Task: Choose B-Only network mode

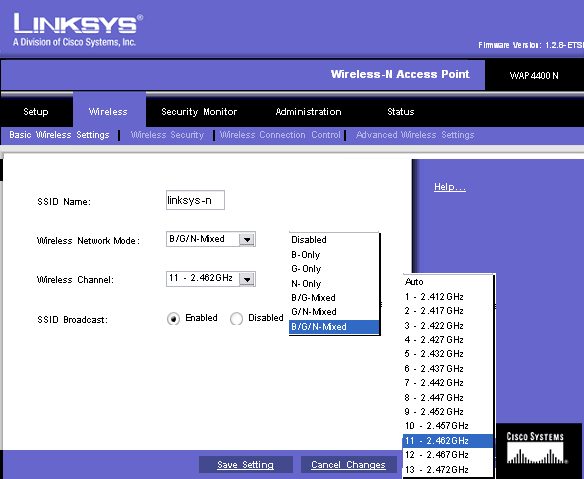Action: (x=334, y=254)
